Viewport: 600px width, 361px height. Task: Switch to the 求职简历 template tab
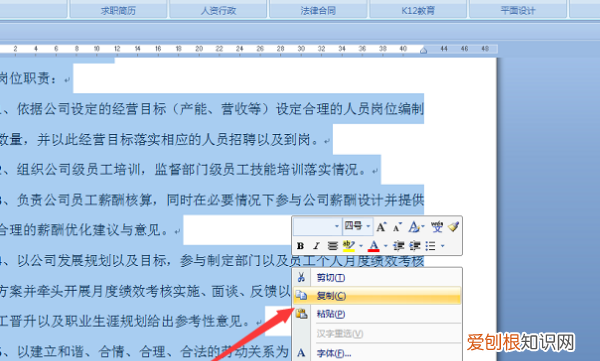tap(118, 10)
